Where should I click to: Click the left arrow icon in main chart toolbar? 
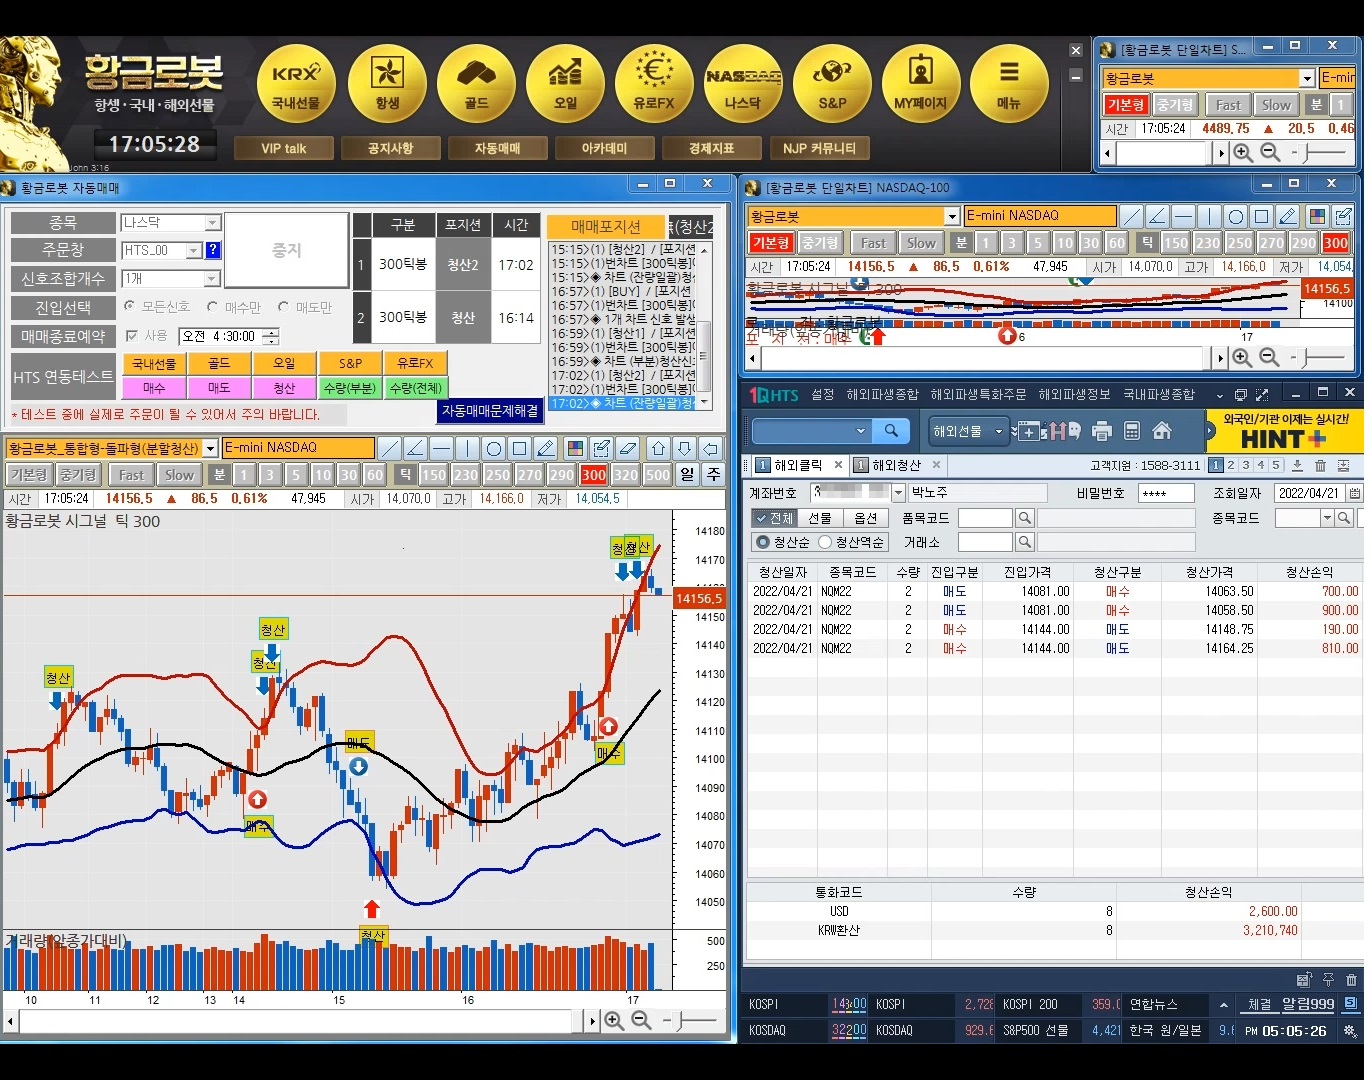click(710, 448)
